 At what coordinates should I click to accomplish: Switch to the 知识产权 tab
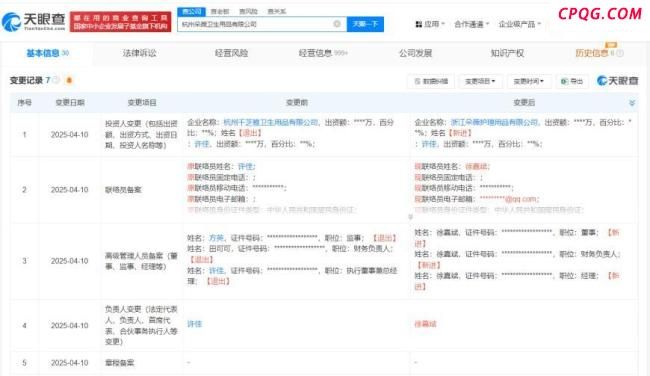click(x=507, y=53)
